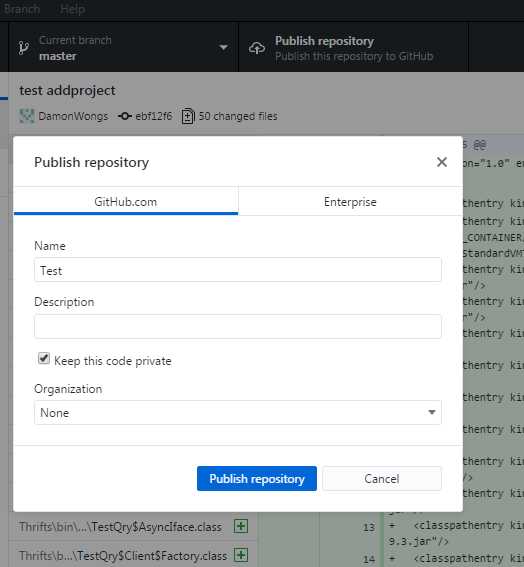Click the commit title test addproject

tap(68, 90)
